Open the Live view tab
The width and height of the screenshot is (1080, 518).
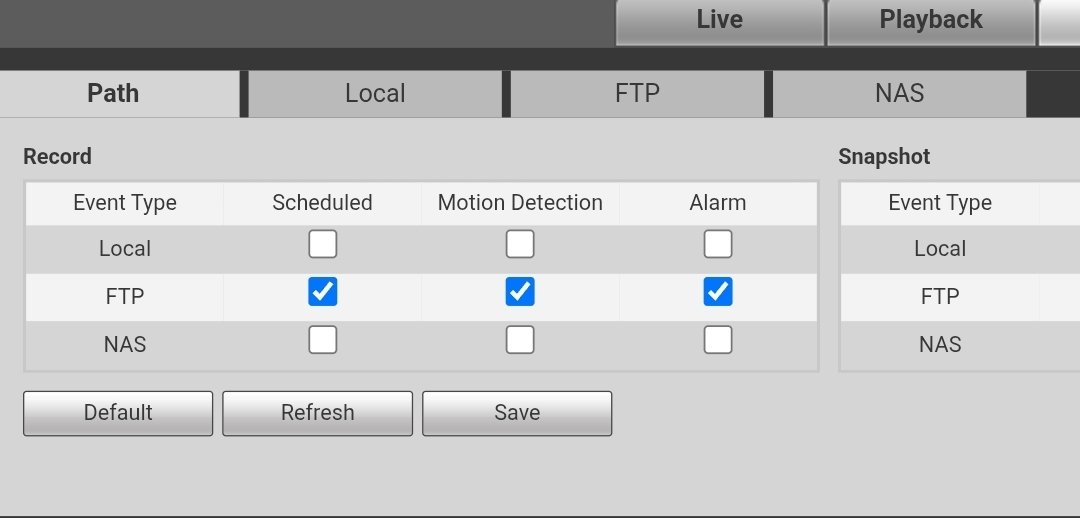719,21
